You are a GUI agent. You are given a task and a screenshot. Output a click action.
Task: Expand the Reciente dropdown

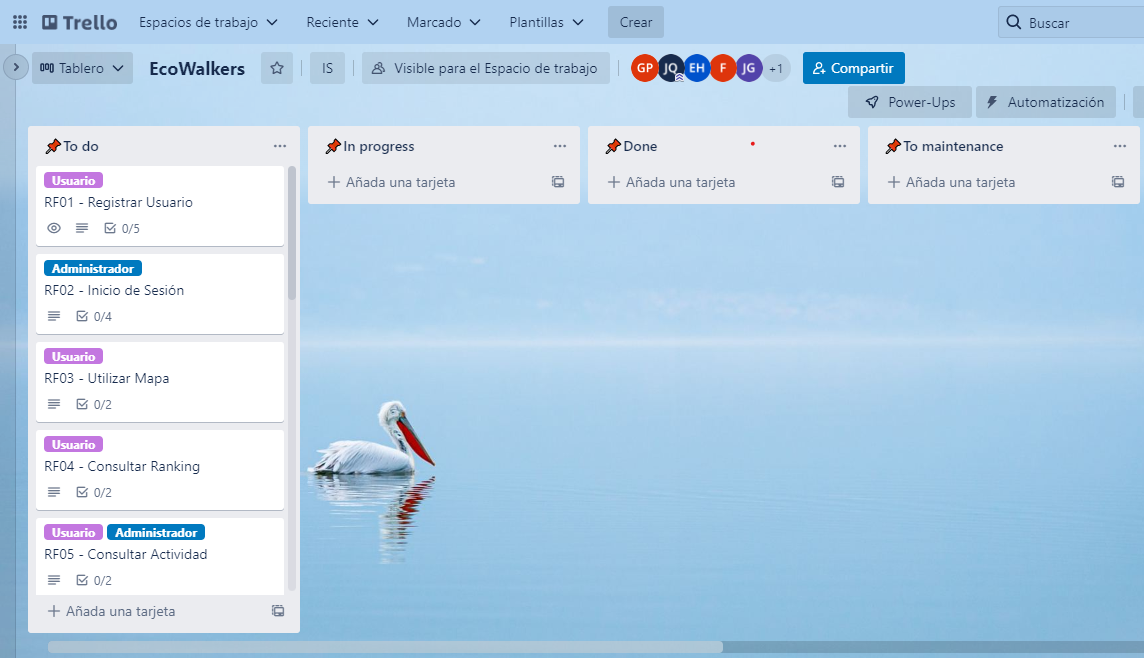pyautogui.click(x=342, y=23)
